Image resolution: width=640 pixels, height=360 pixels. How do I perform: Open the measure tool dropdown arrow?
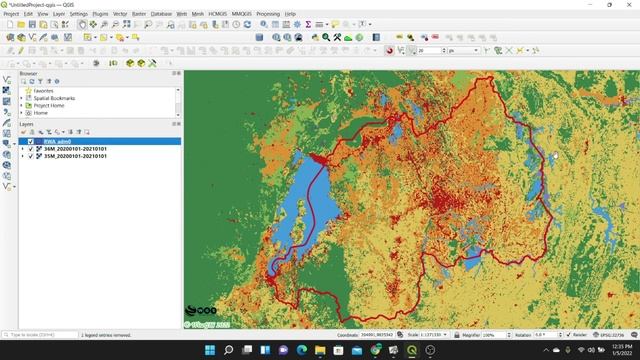327,24
